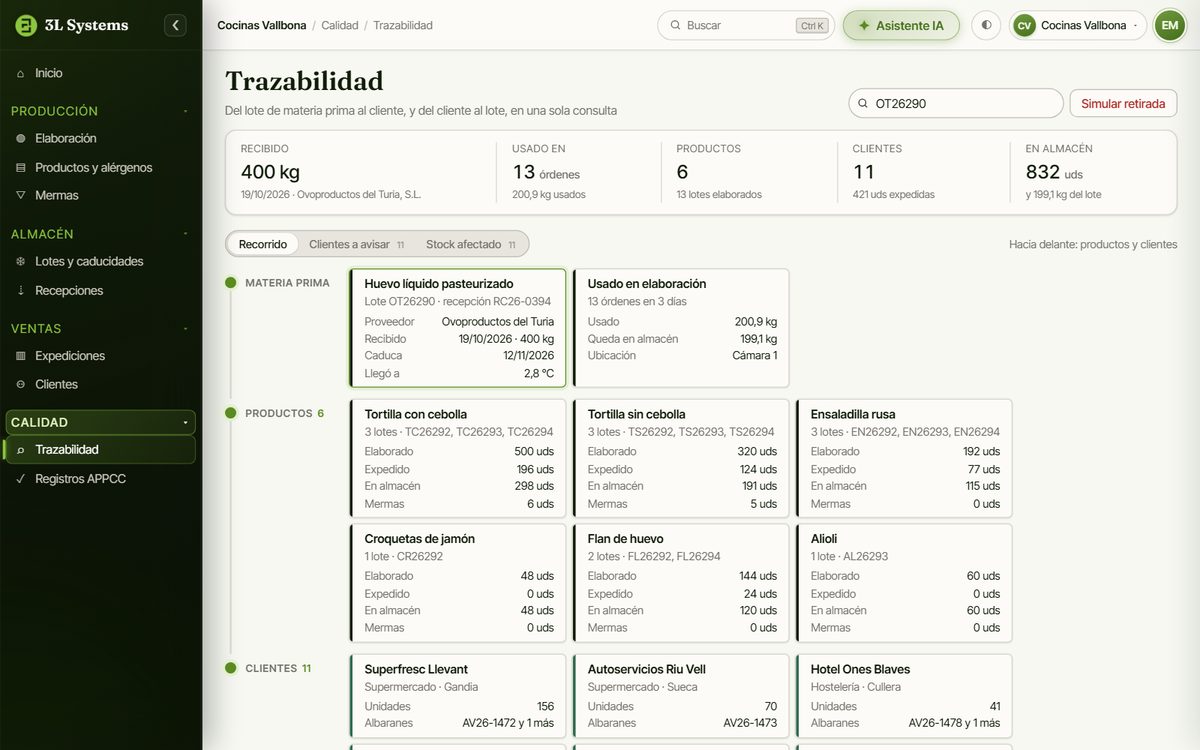
Task: Click the EN ALMACÉN 832 uds stat
Action: pyautogui.click(x=1094, y=173)
